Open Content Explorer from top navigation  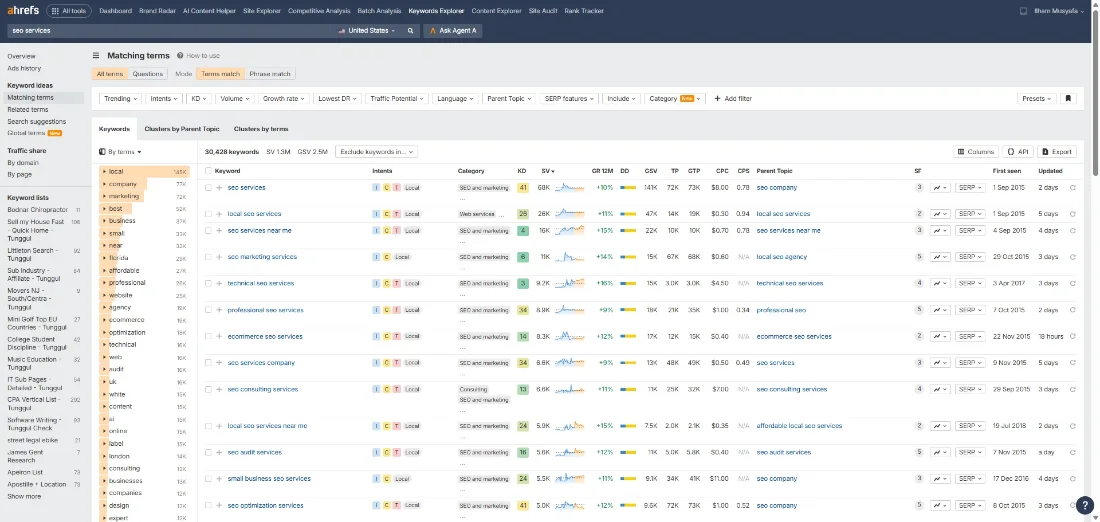coord(496,11)
